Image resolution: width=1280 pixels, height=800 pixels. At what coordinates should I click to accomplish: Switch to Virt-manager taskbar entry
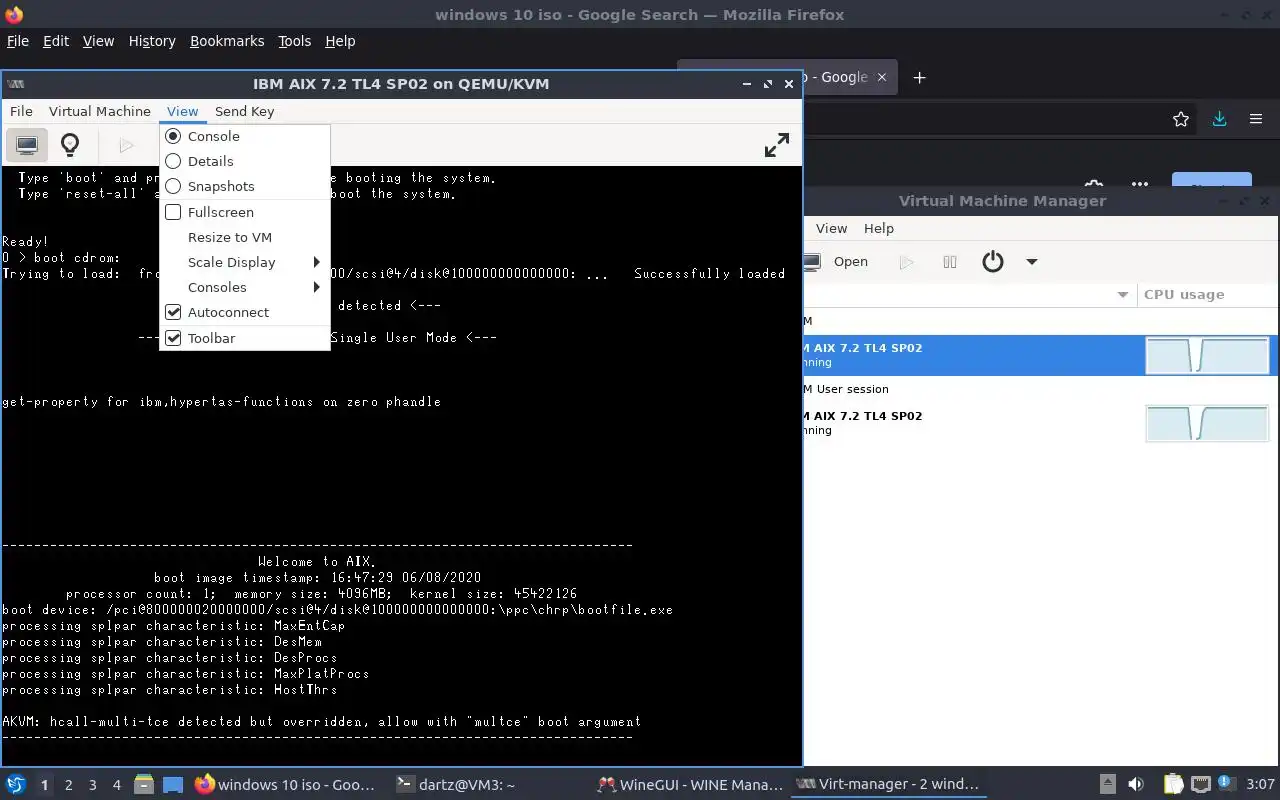click(889, 784)
